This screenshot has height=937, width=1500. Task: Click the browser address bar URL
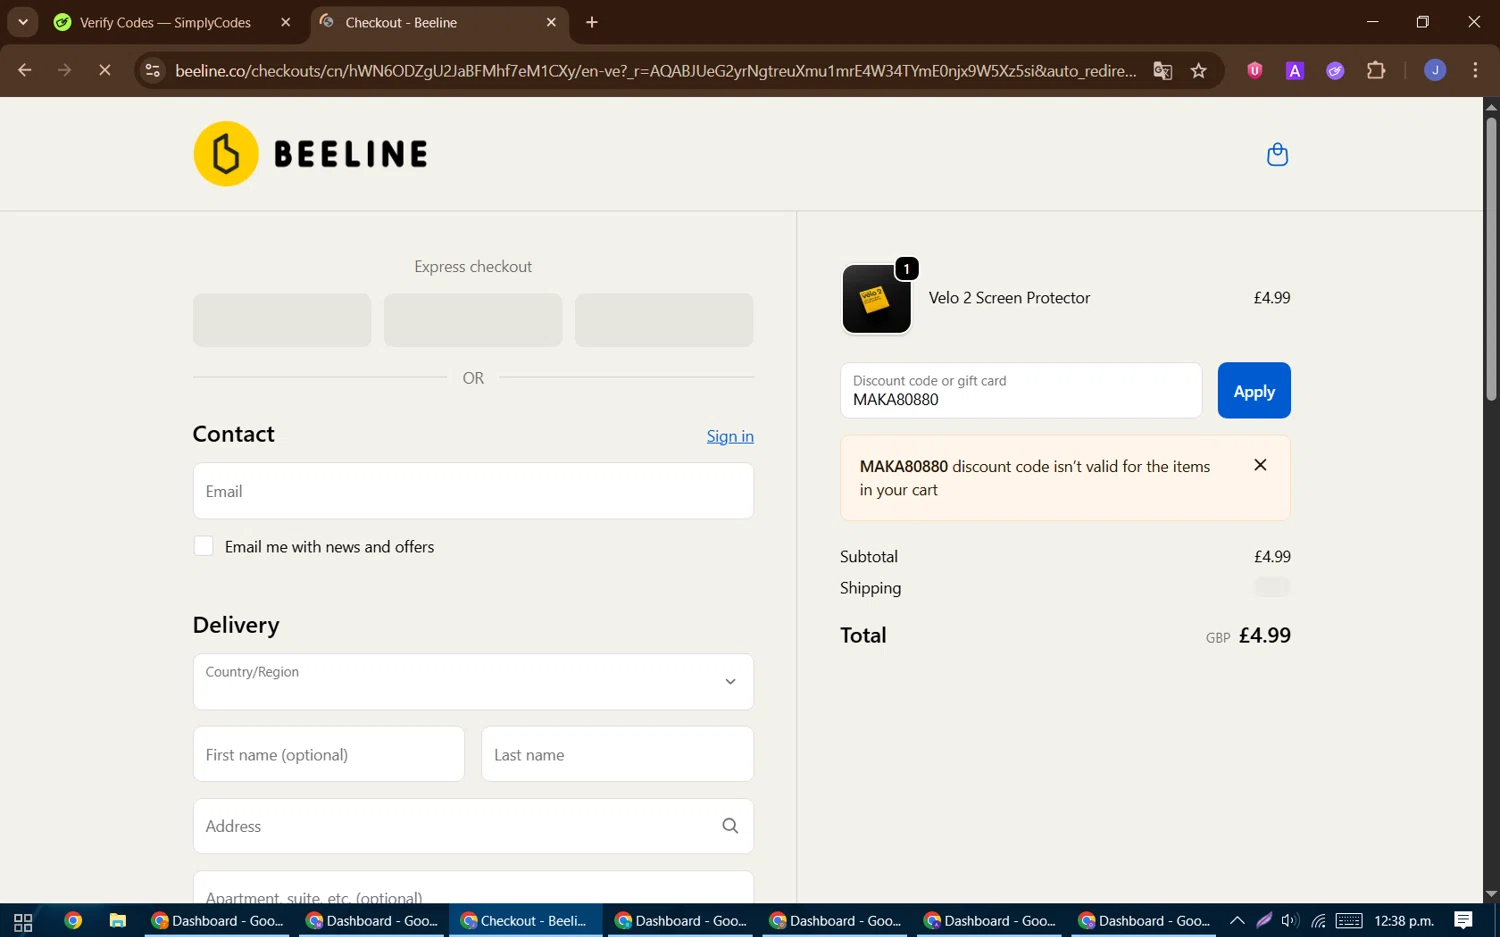(655, 71)
